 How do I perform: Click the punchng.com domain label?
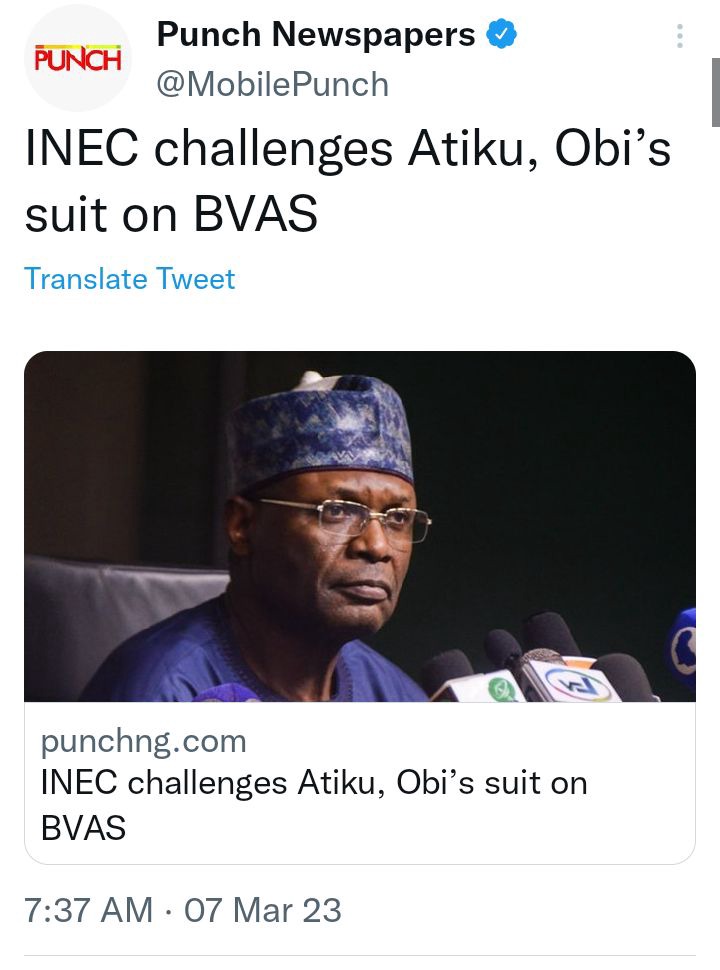click(x=144, y=741)
